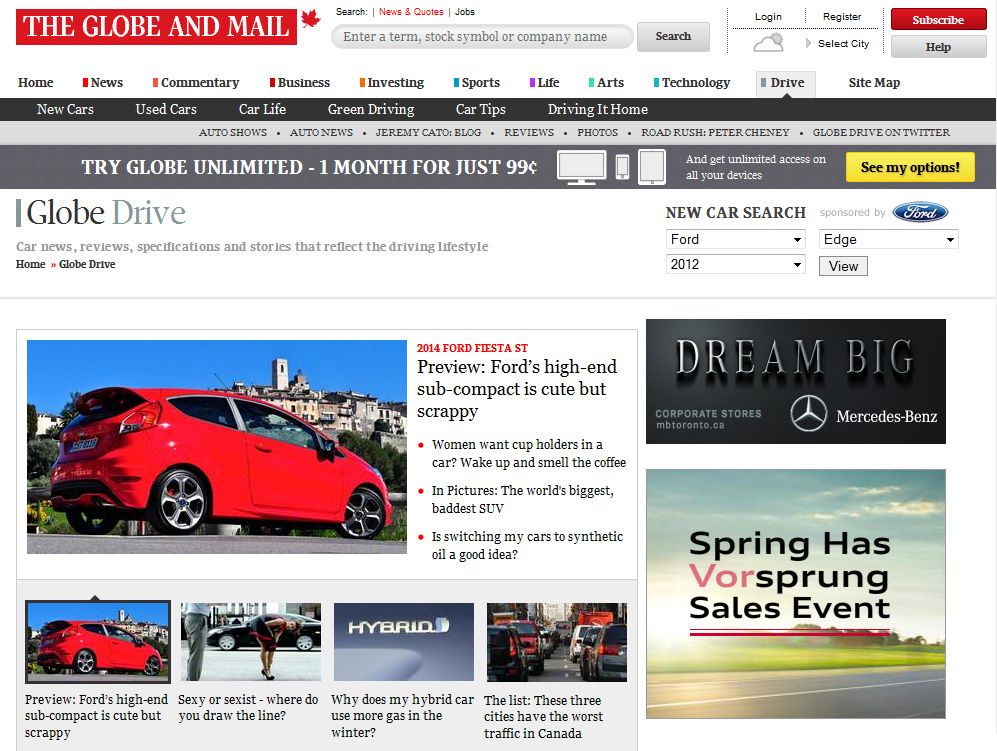Click the tablet device icon

pyautogui.click(x=652, y=167)
